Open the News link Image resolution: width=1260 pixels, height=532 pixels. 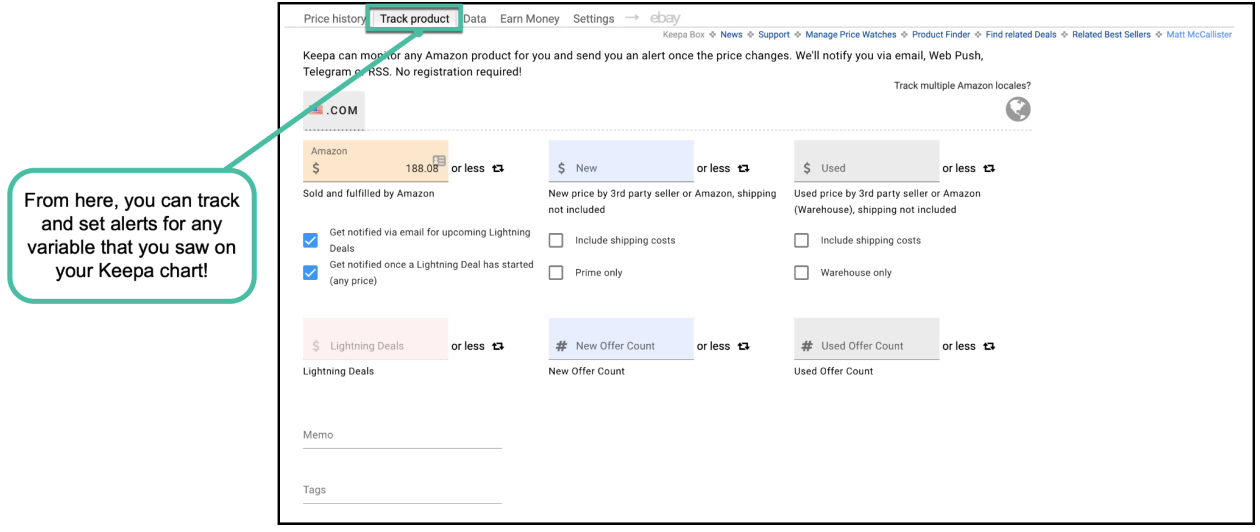point(731,35)
